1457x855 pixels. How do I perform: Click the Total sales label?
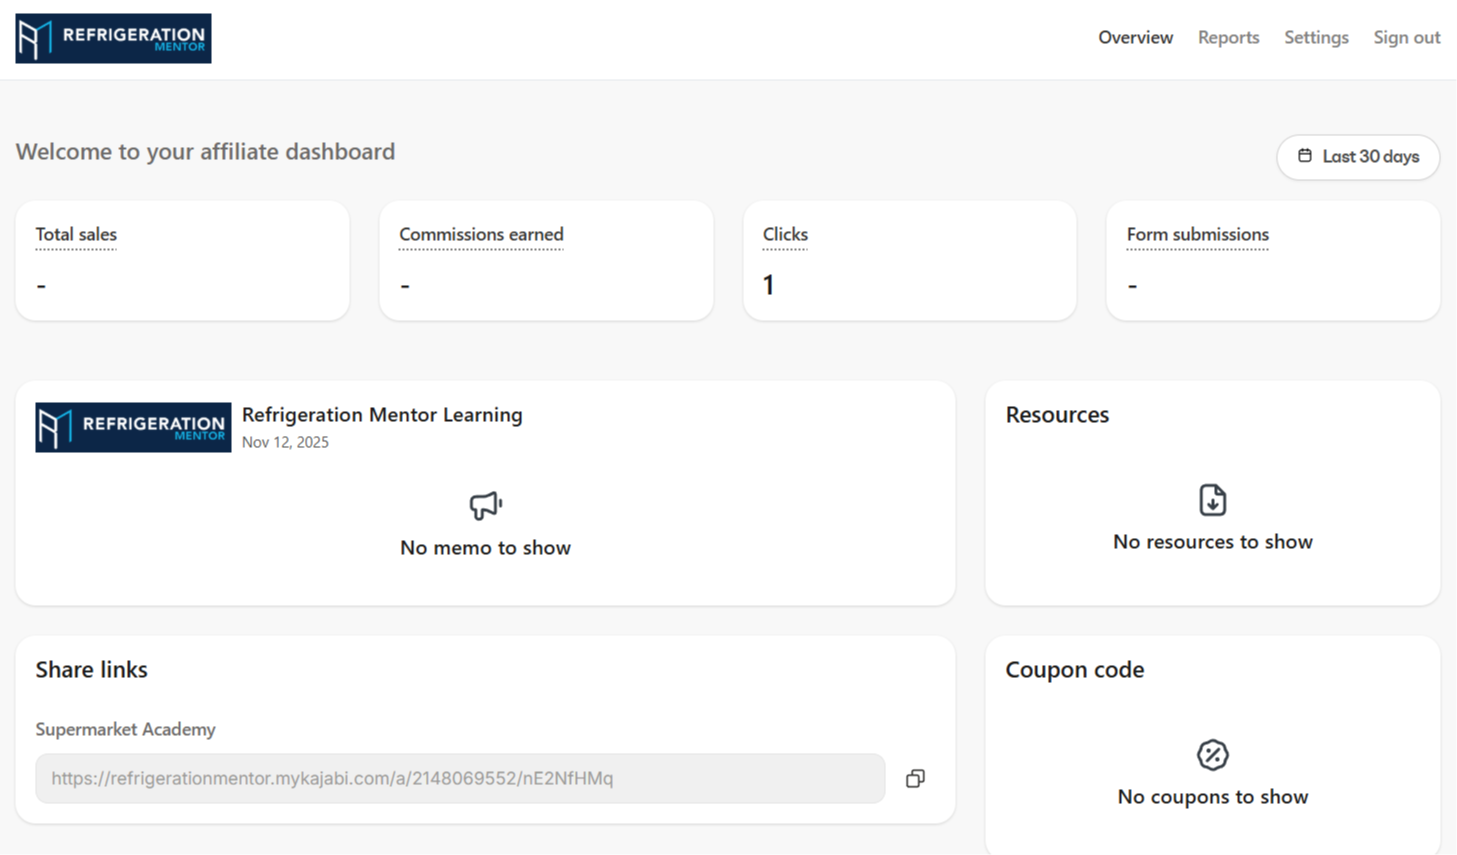(76, 234)
